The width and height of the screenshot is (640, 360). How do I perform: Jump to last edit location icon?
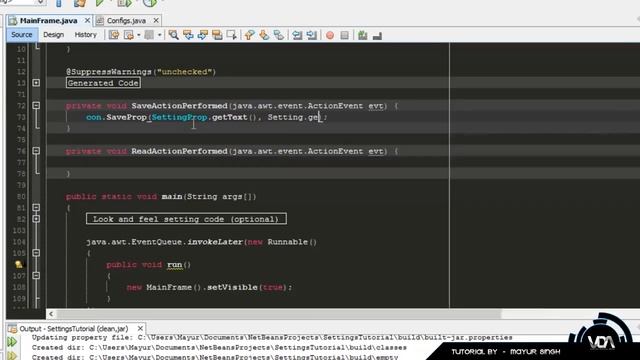114,35
